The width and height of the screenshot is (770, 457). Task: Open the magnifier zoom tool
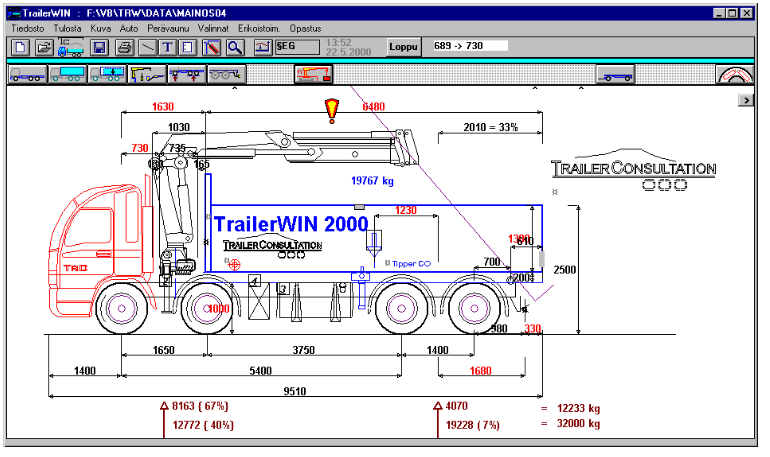(235, 47)
